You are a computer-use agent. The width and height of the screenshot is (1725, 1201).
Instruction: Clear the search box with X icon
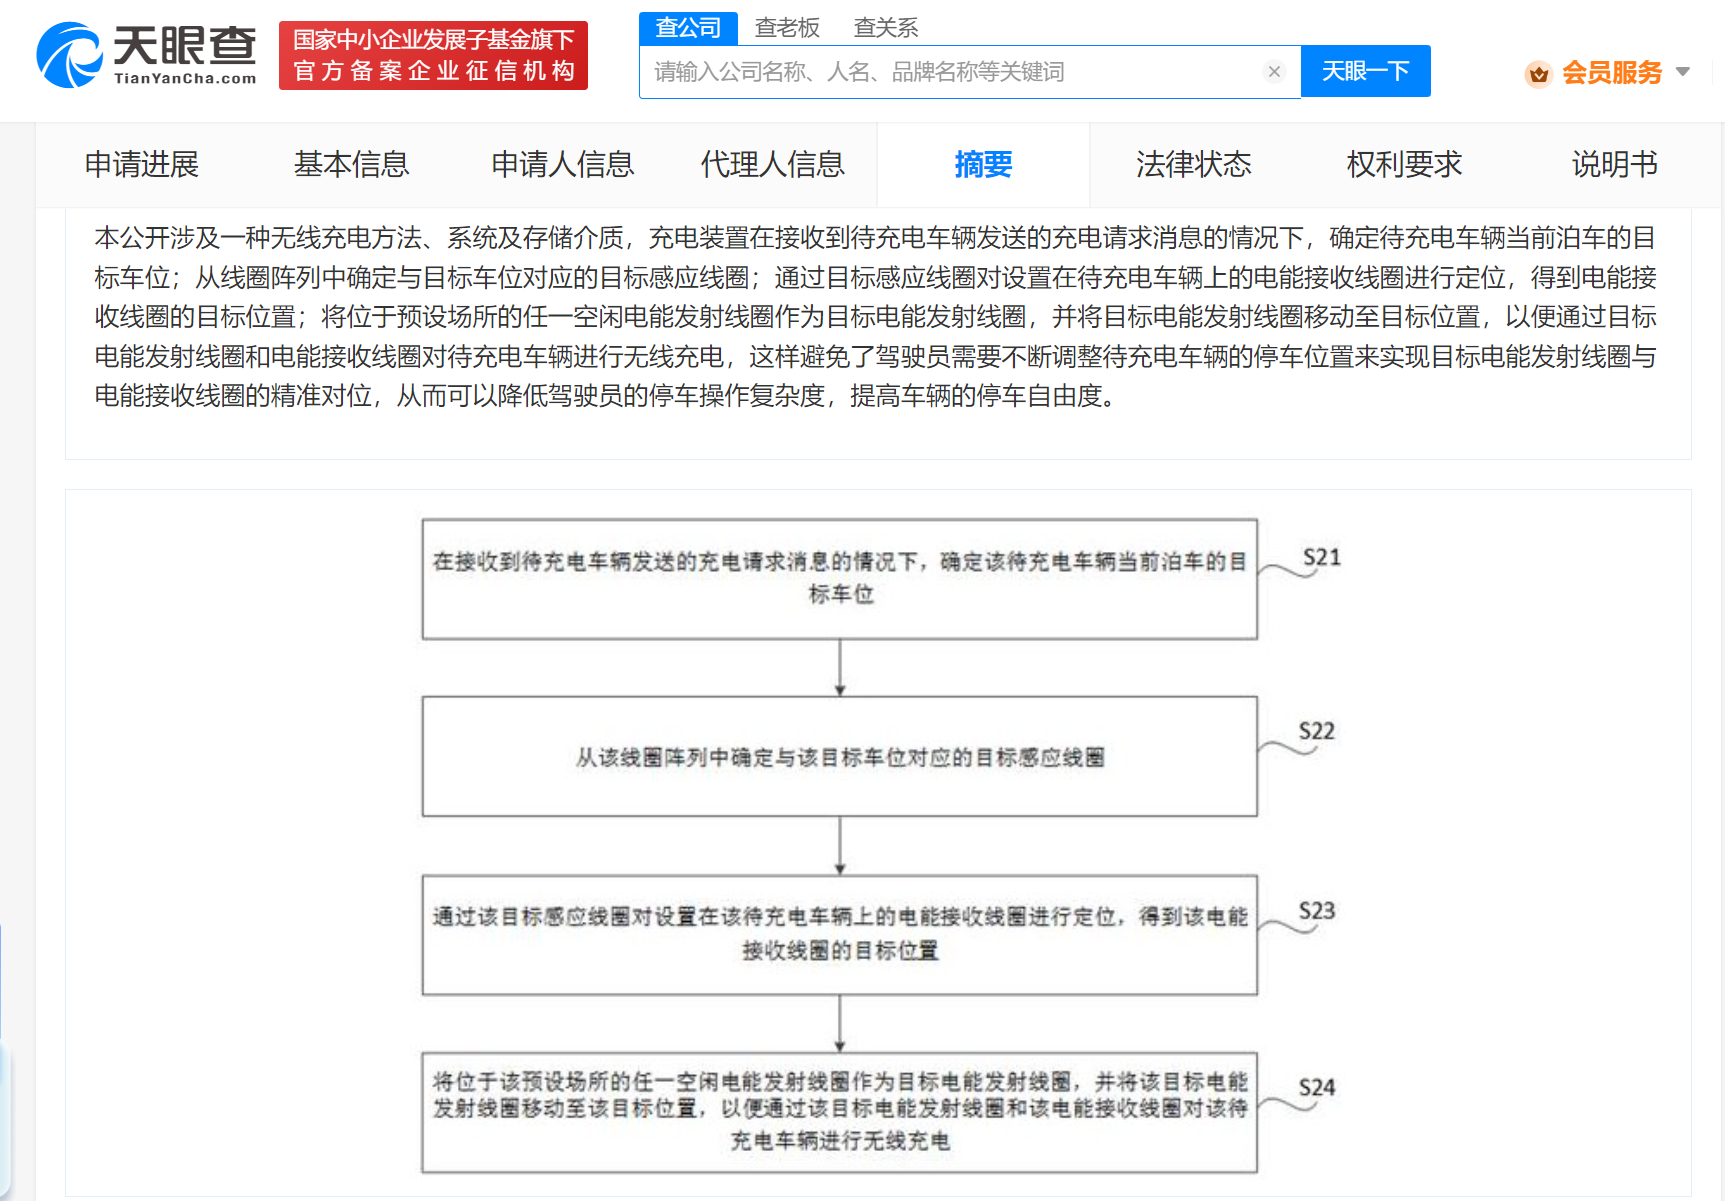coord(1273,72)
